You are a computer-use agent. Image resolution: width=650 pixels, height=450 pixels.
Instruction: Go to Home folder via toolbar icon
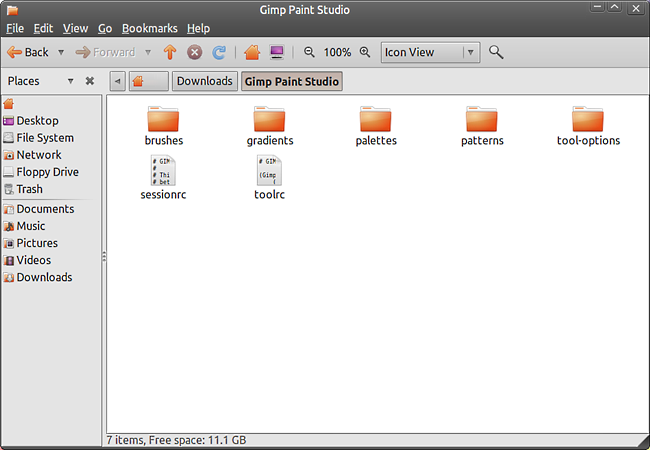click(252, 52)
